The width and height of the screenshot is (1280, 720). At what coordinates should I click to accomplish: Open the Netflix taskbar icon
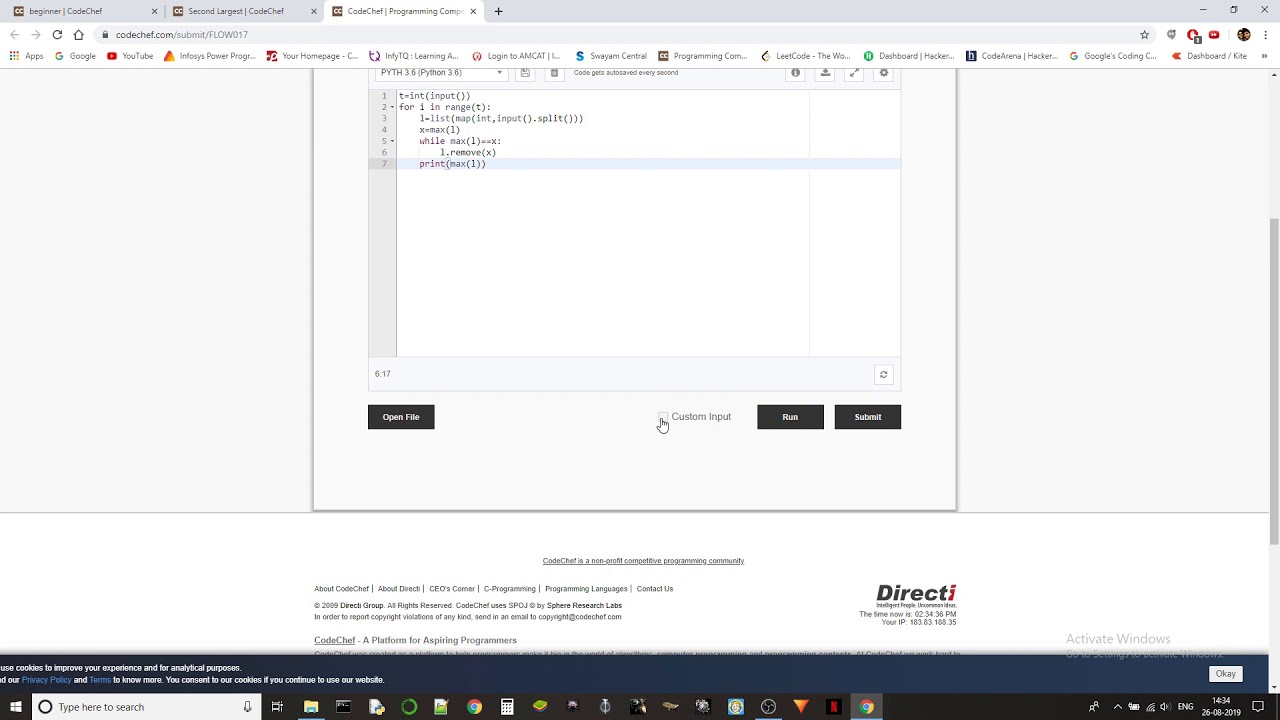pos(833,707)
